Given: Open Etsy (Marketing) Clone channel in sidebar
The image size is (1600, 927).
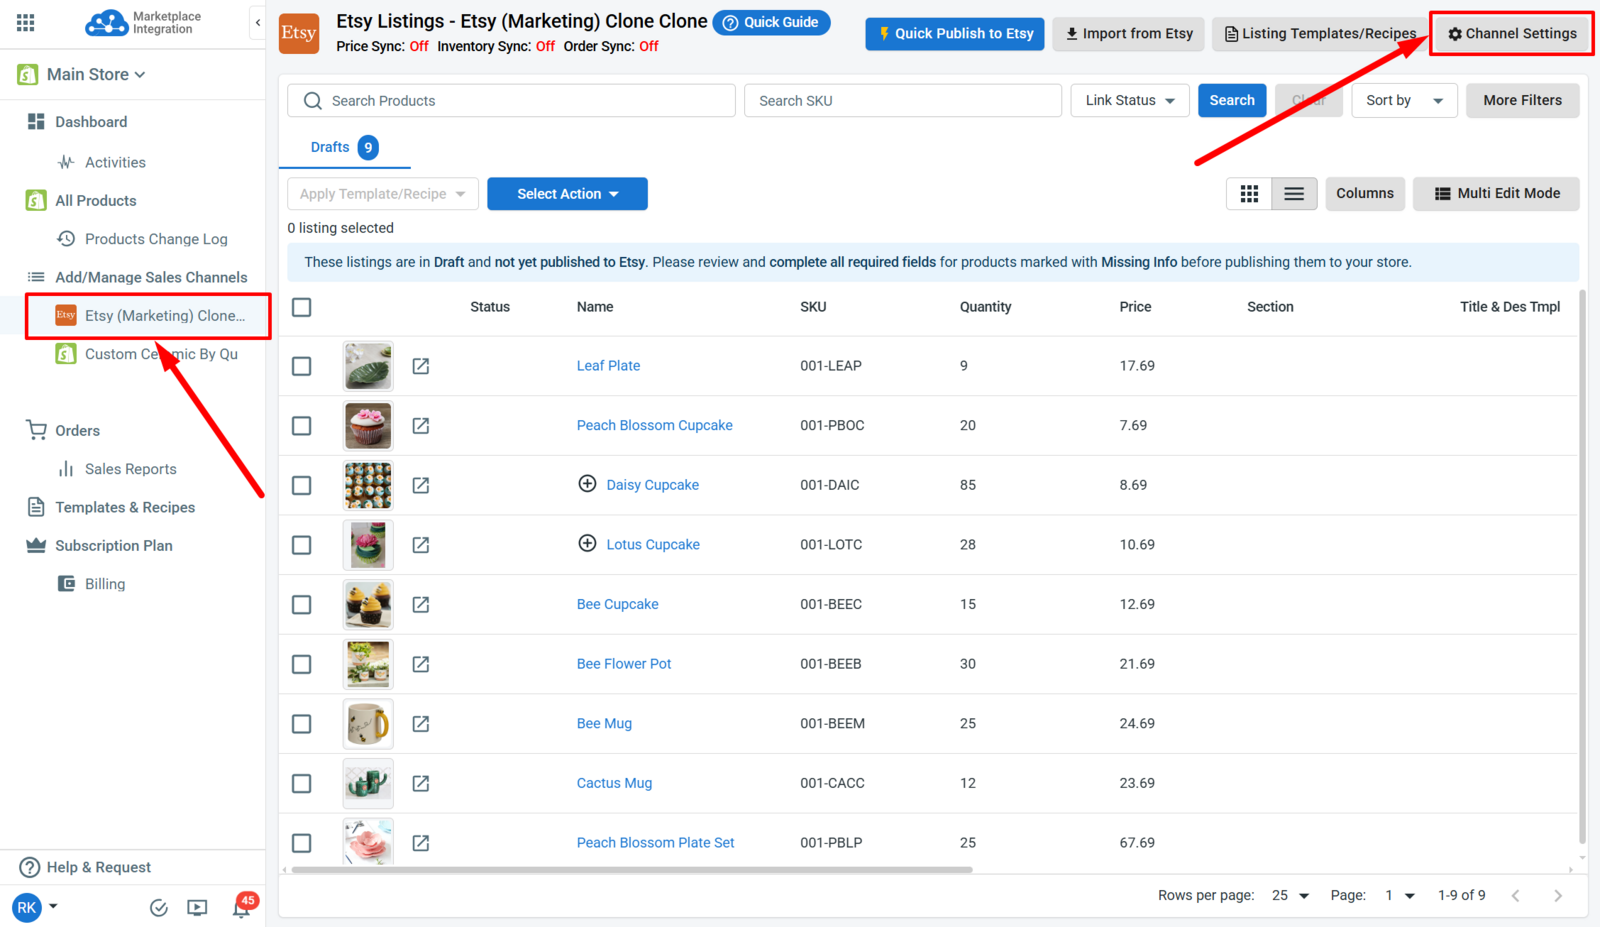Looking at the screenshot, I should pos(149,316).
